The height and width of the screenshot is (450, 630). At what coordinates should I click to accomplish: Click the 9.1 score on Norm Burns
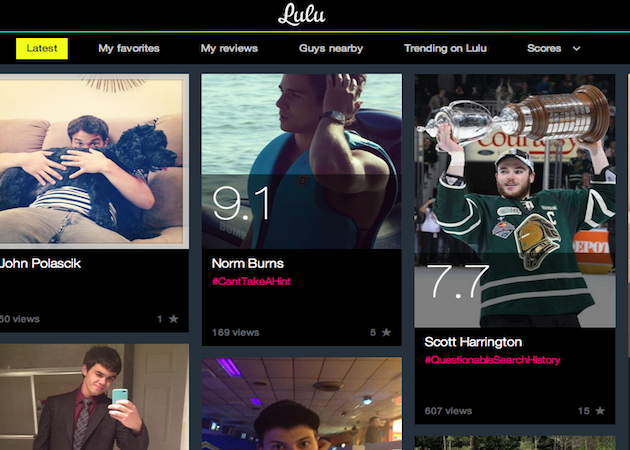point(242,204)
